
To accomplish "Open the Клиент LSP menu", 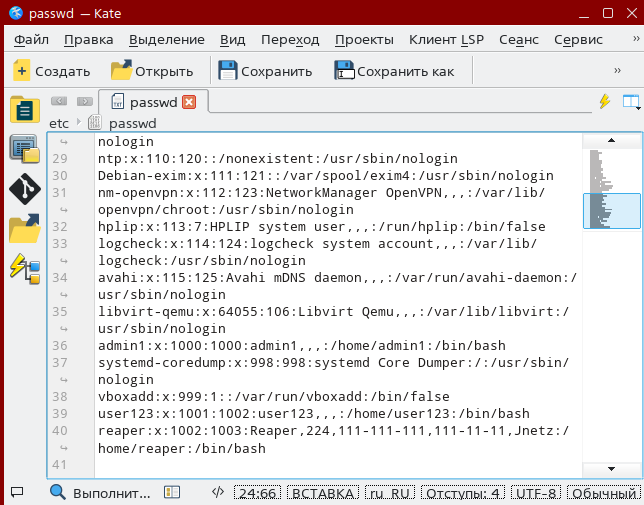I will pyautogui.click(x=446, y=39).
